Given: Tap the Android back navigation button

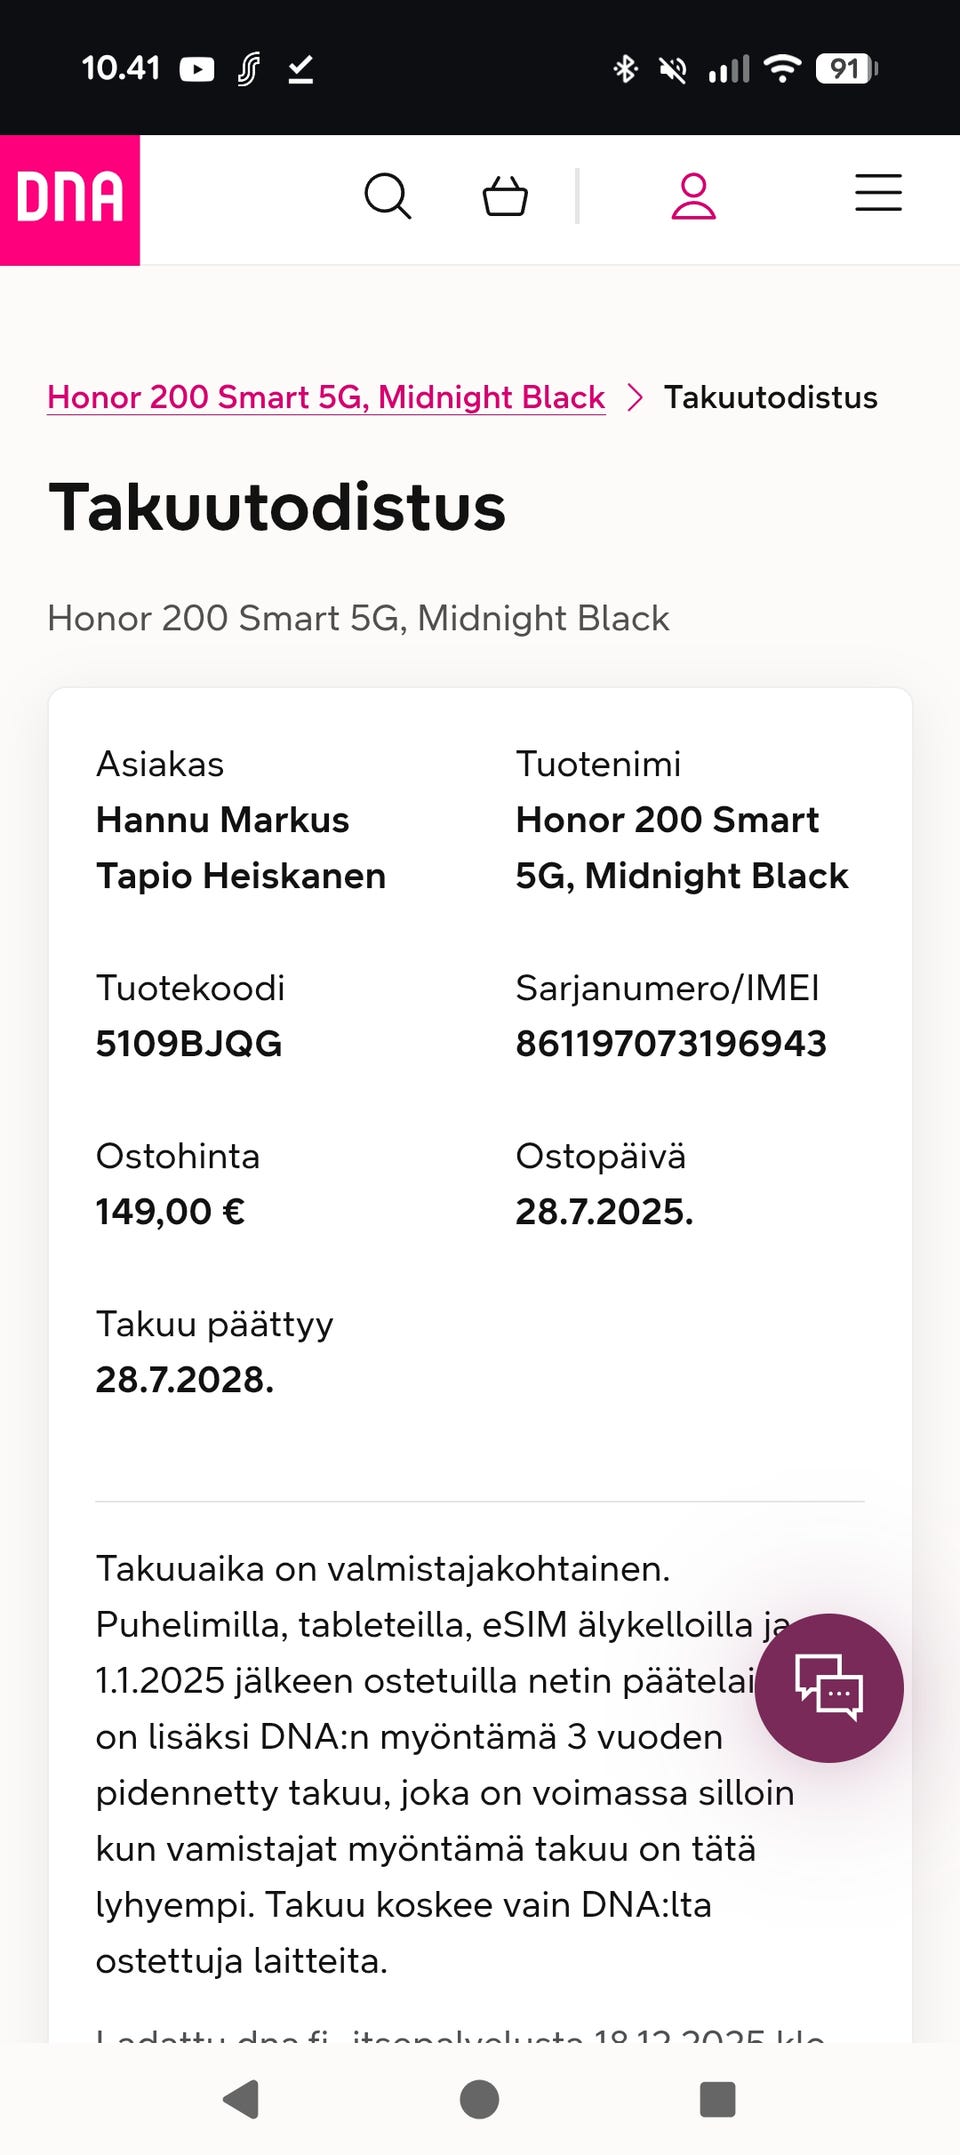Looking at the screenshot, I should pos(241,2099).
